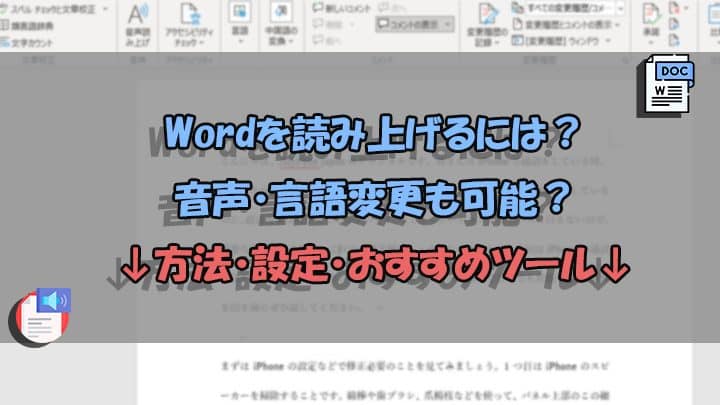
Task: Open the Language (言語) dropdown
Action: (240, 23)
